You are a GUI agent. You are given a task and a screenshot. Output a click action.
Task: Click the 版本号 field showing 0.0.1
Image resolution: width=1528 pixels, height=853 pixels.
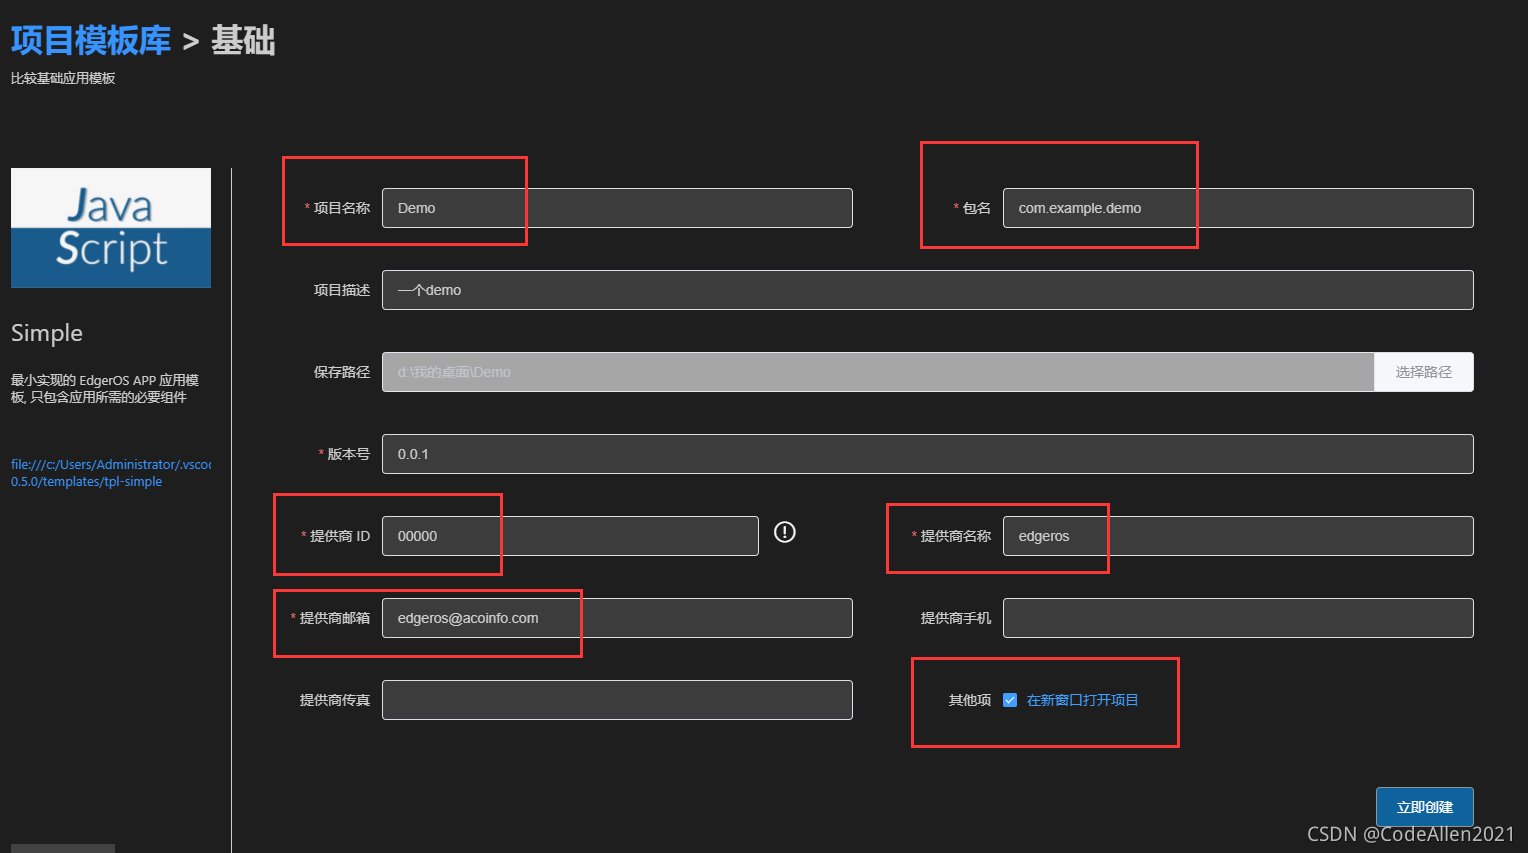[x=927, y=454]
